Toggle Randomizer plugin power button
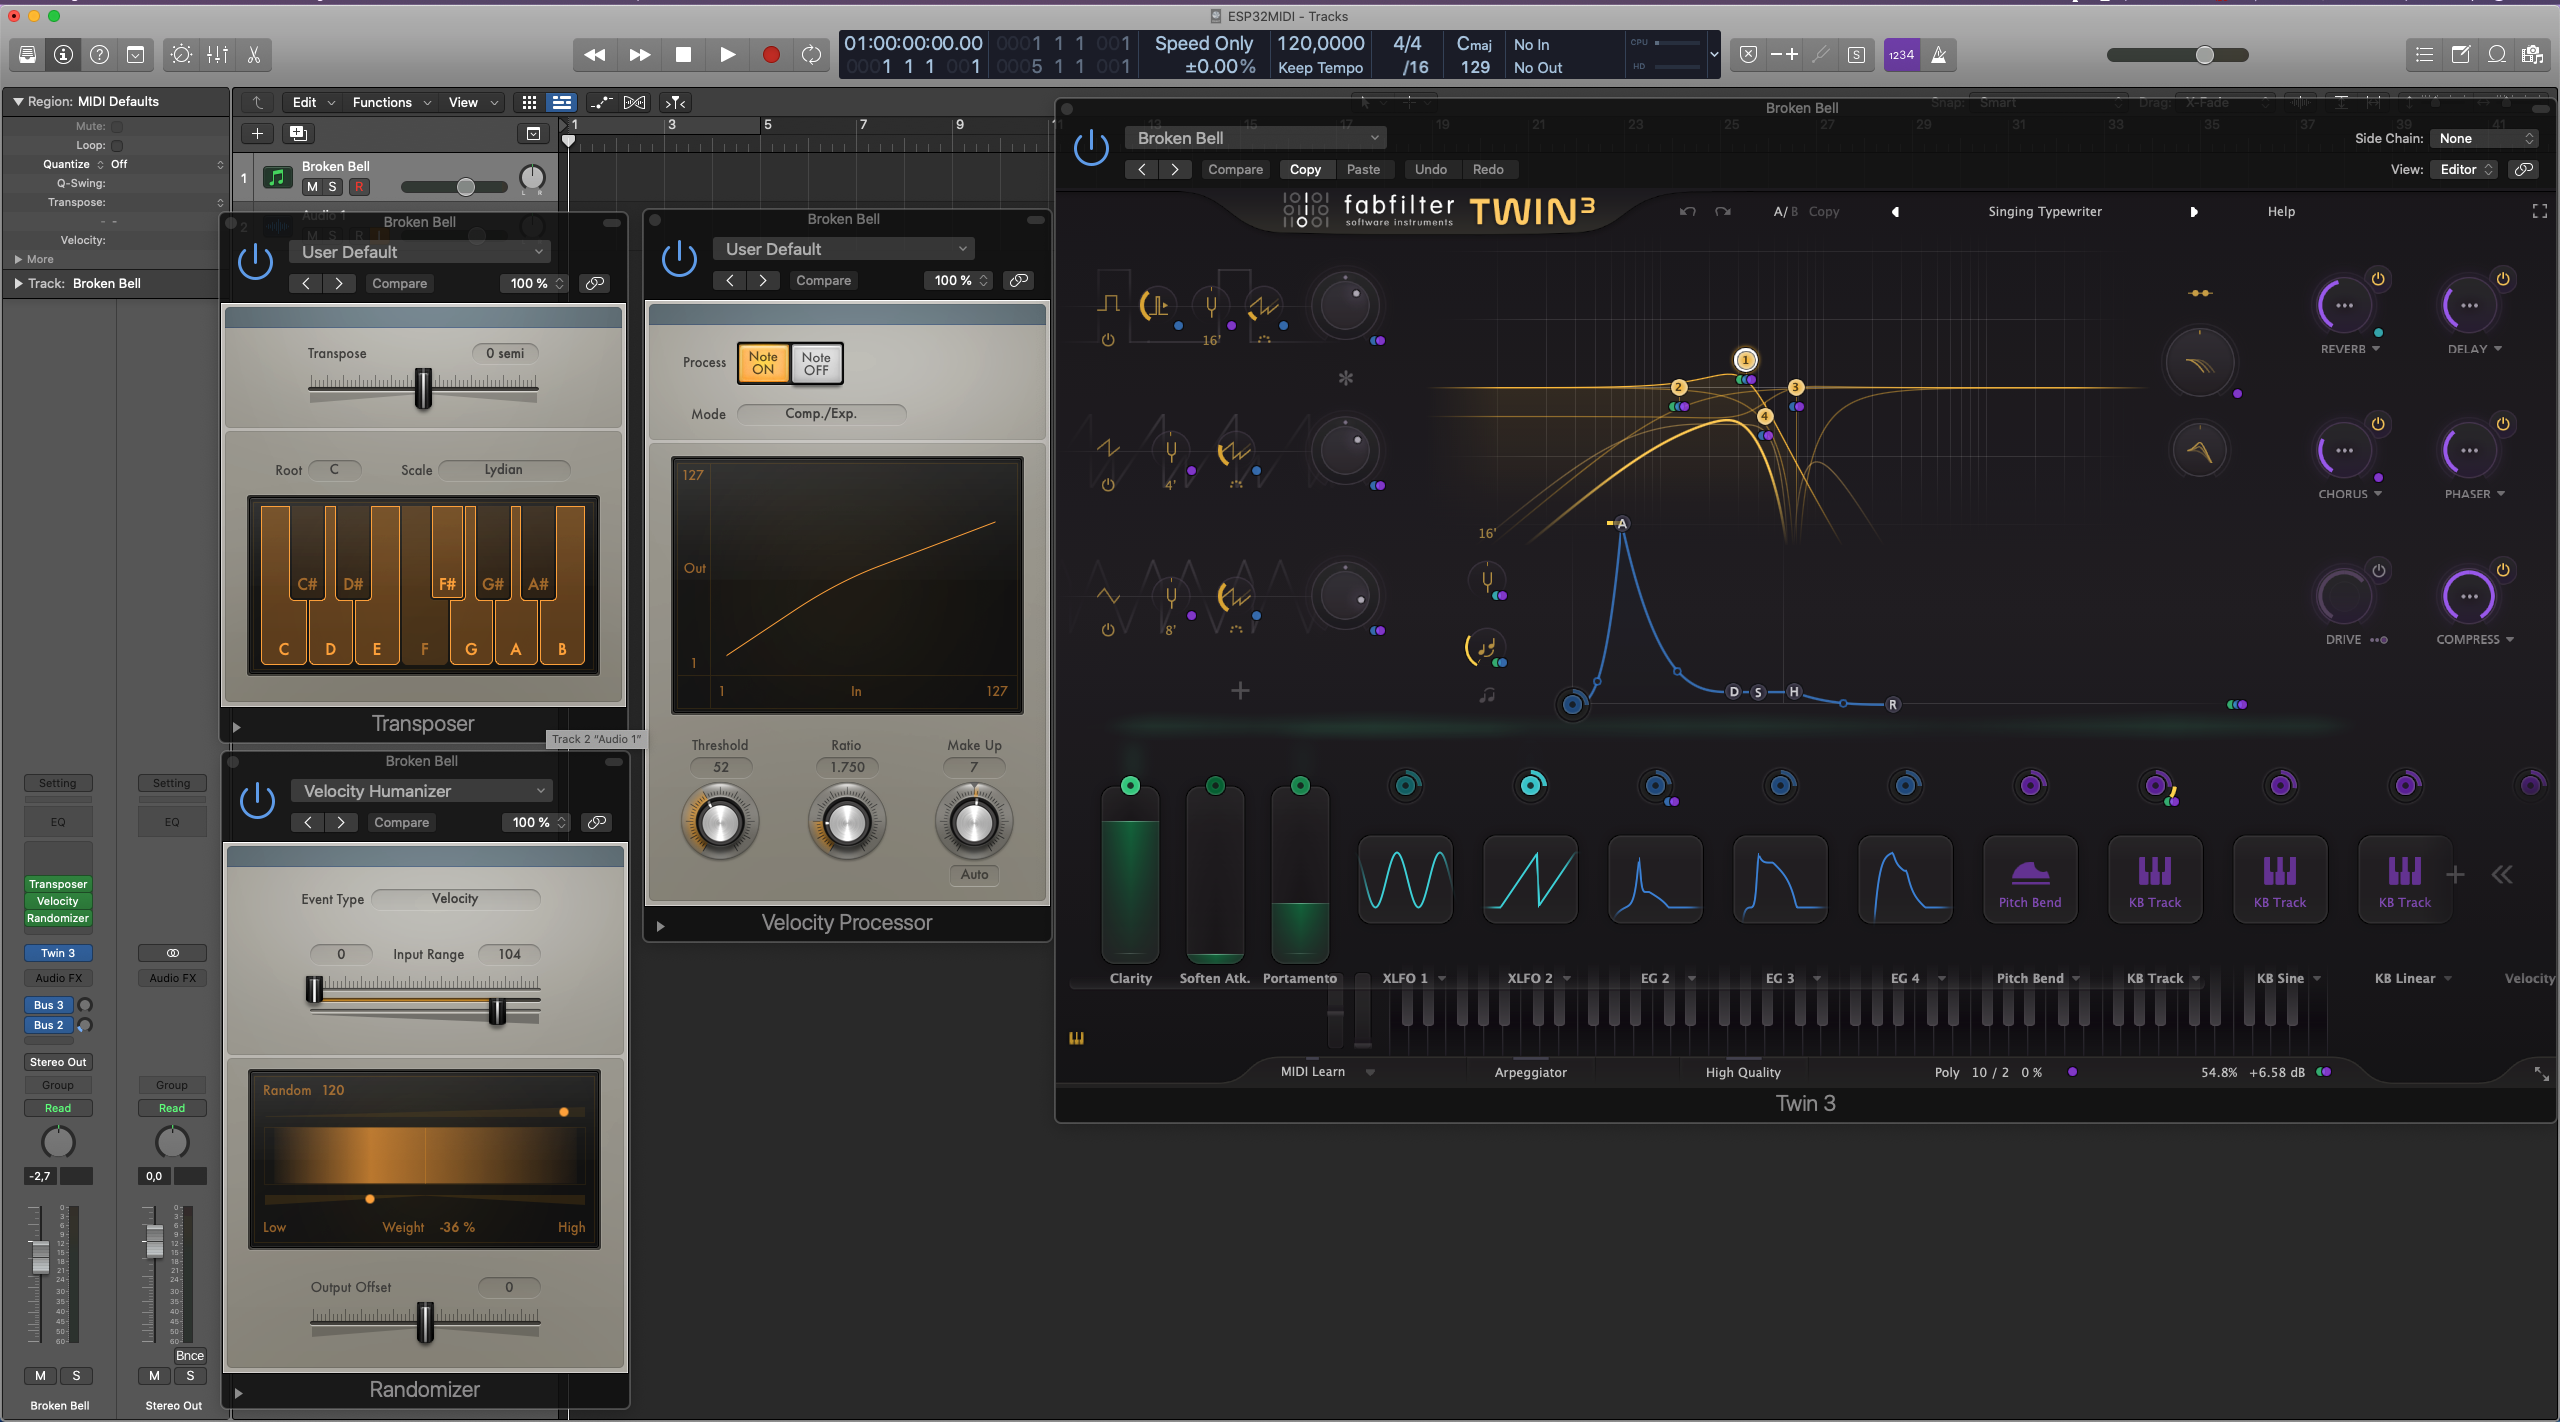The width and height of the screenshot is (2560, 1422). (258, 801)
